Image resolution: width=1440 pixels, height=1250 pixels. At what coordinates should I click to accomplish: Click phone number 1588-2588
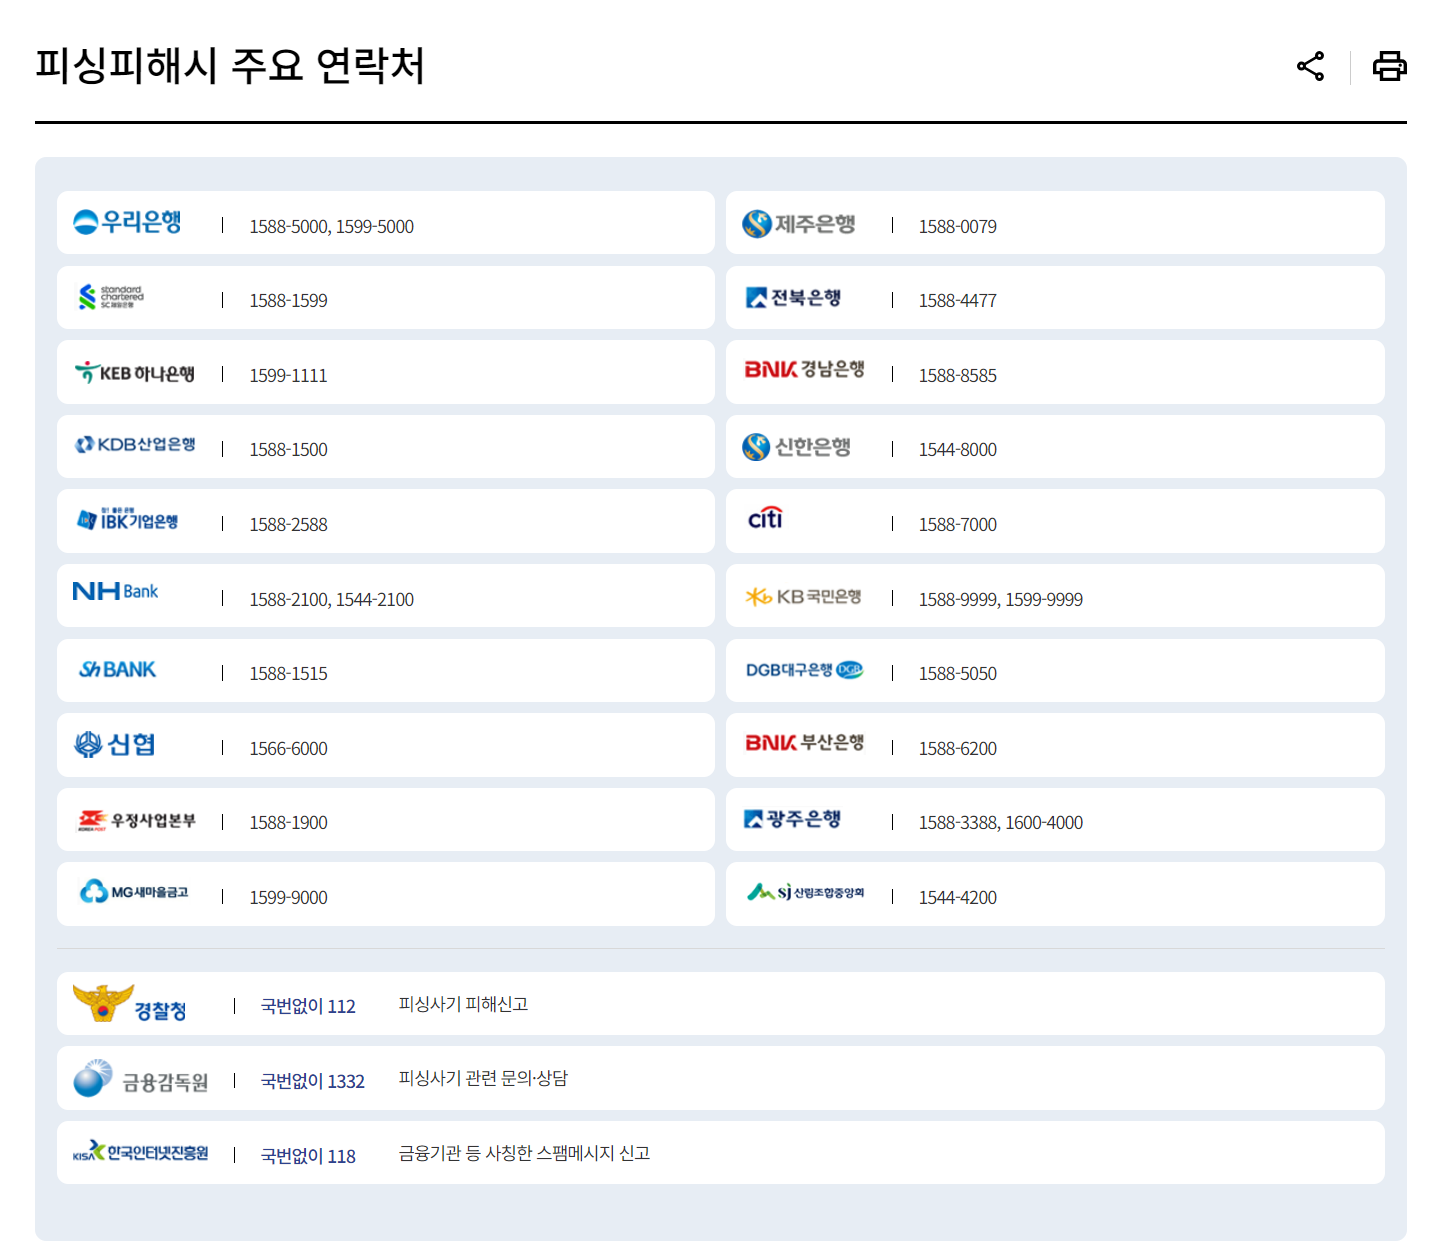pos(288,525)
